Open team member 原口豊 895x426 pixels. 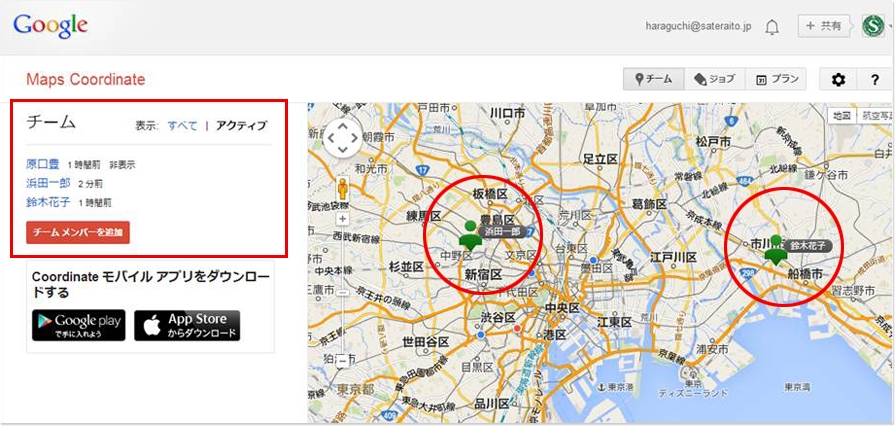(43, 164)
